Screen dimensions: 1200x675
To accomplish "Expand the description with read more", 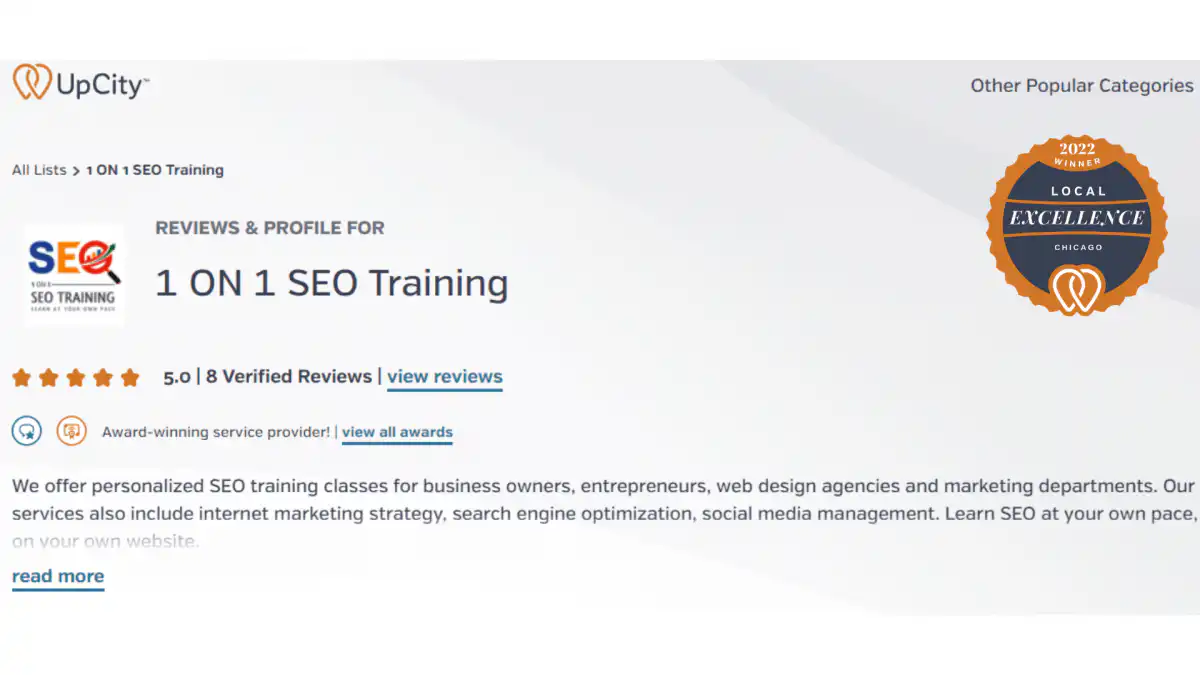I will (57, 576).
